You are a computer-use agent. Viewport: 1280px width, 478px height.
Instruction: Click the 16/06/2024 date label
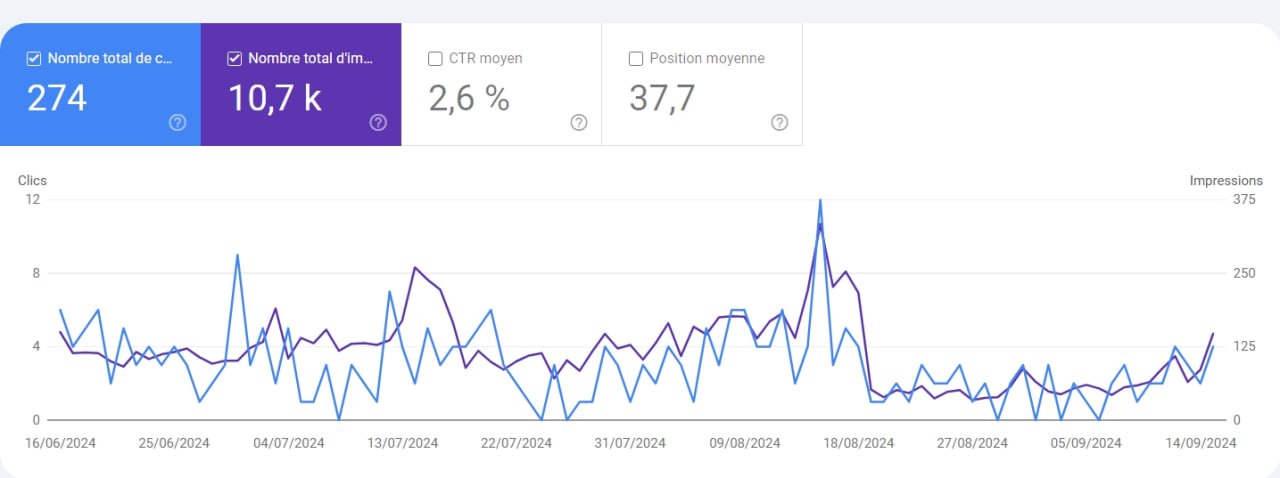(x=61, y=443)
